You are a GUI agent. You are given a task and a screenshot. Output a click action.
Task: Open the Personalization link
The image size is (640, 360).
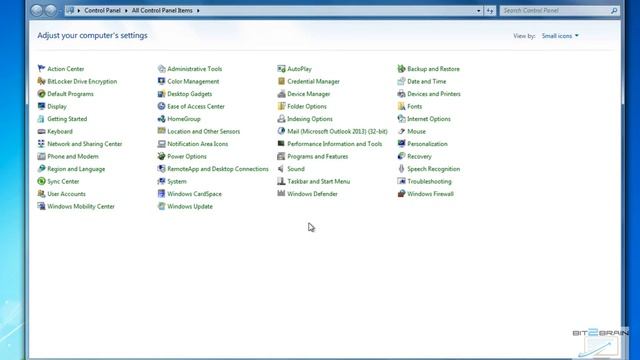[x=427, y=144]
